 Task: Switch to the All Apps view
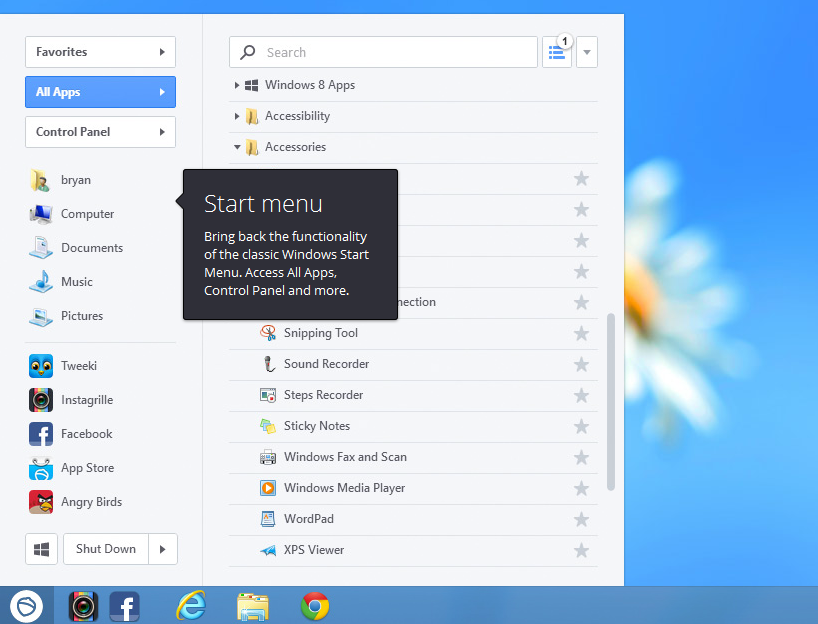point(100,91)
